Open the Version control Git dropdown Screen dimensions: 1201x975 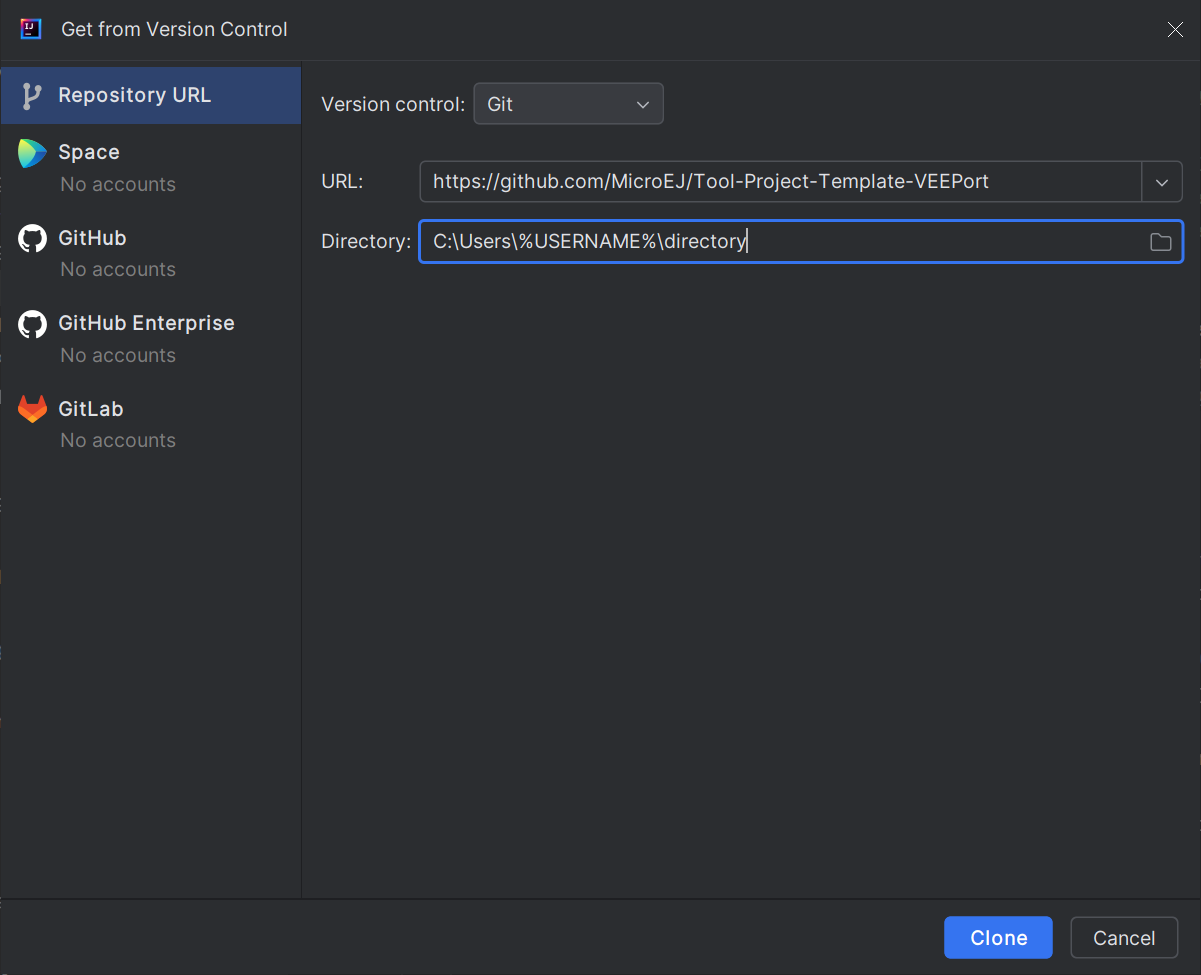(568, 104)
